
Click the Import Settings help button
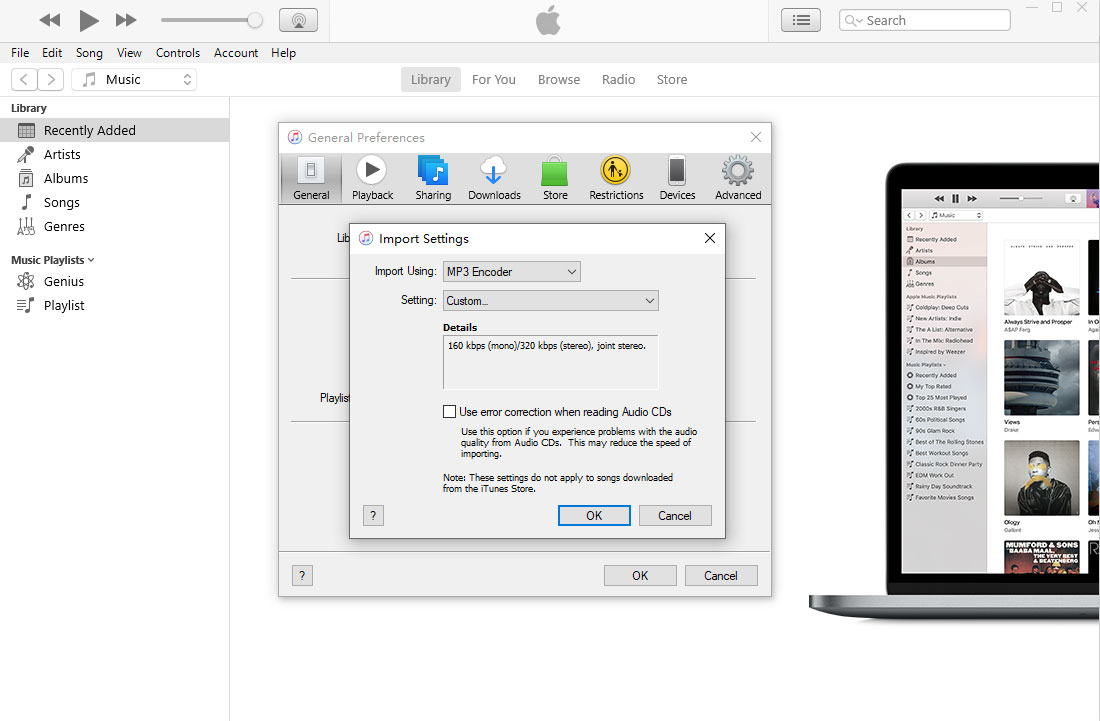pyautogui.click(x=373, y=516)
